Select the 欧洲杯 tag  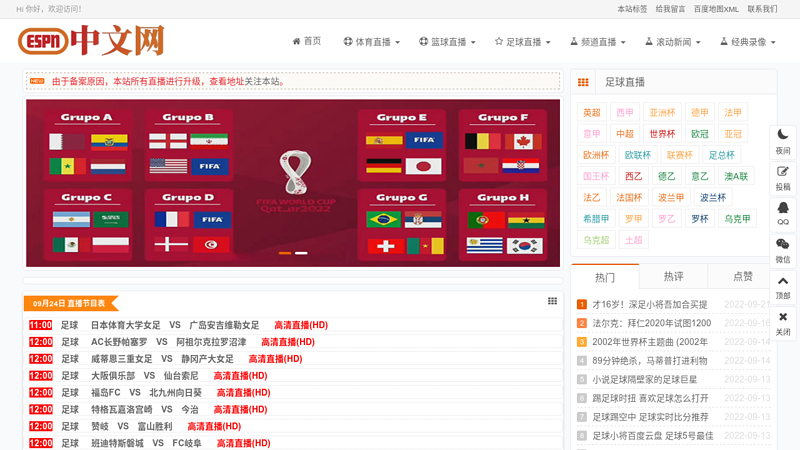point(596,155)
